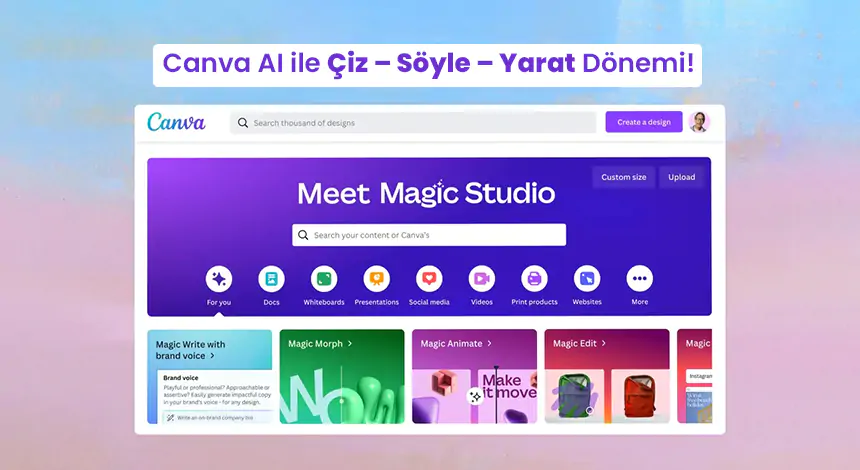Image resolution: width=860 pixels, height=470 pixels.
Task: Select the Print products icon
Action: tap(535, 279)
